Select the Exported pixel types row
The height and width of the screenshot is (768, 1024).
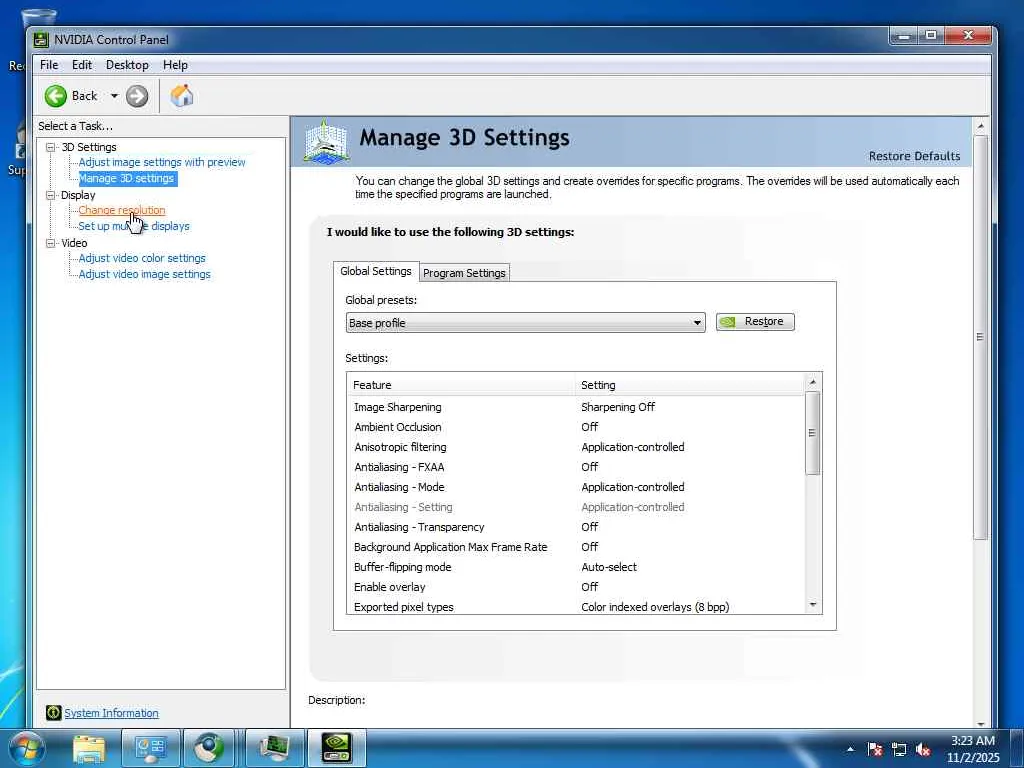[x=577, y=607]
